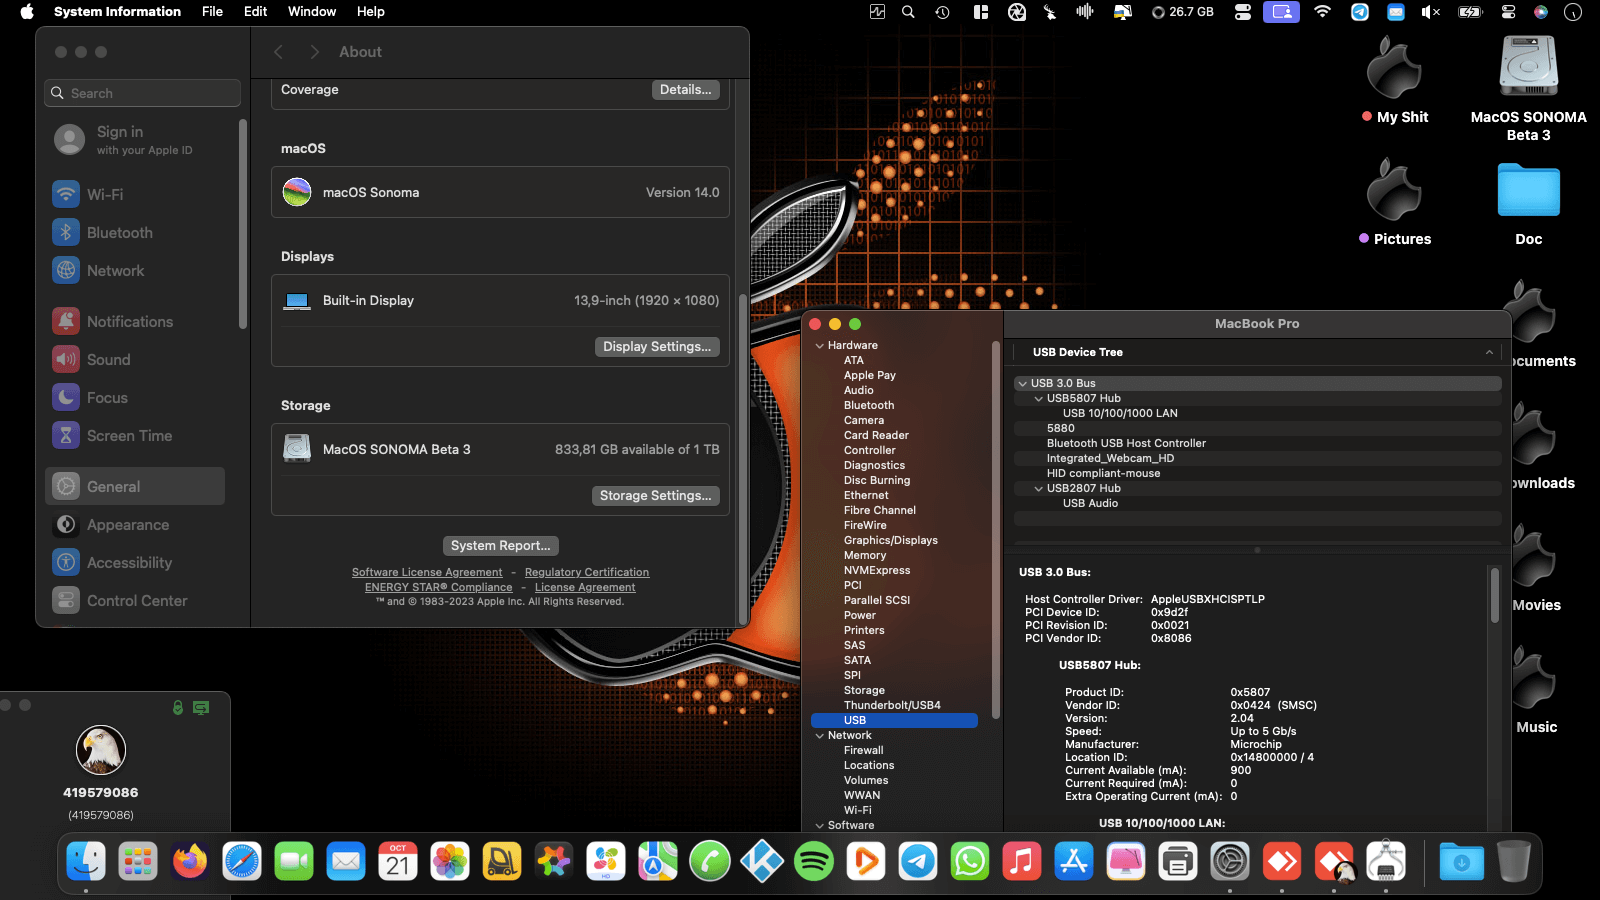Open the Wi-Fi menu bar status icon
Screen dimensions: 1600x900
pyautogui.click(x=1322, y=12)
